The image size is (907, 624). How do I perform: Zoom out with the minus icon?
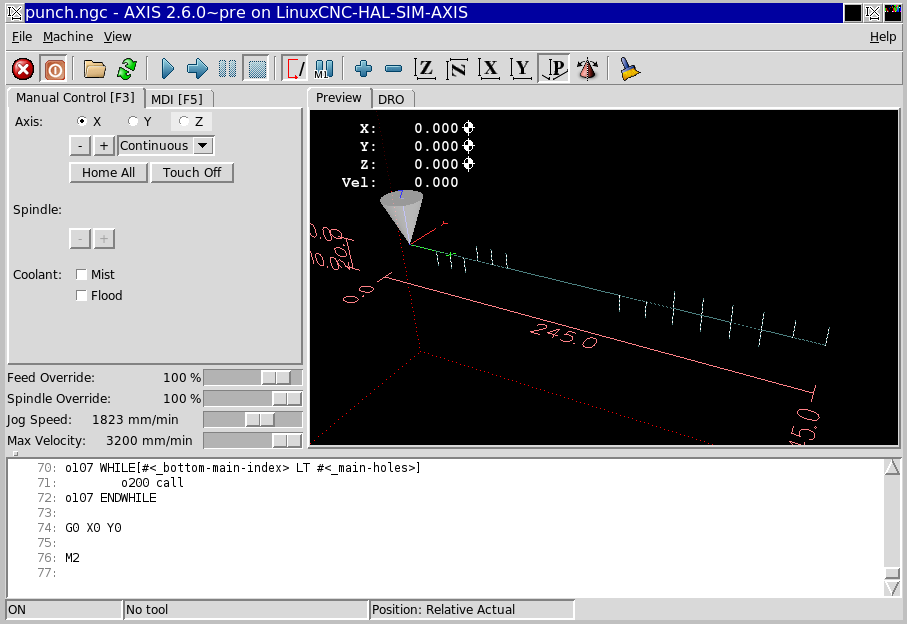pyautogui.click(x=393, y=69)
